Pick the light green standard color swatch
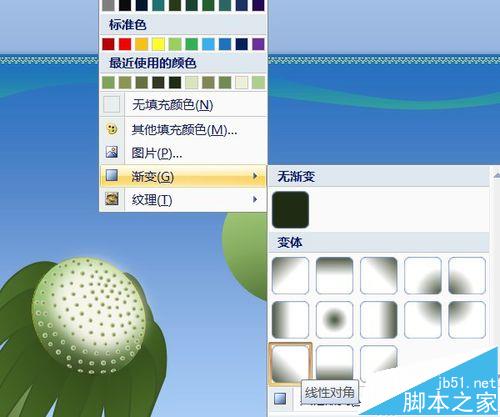 (x=175, y=44)
